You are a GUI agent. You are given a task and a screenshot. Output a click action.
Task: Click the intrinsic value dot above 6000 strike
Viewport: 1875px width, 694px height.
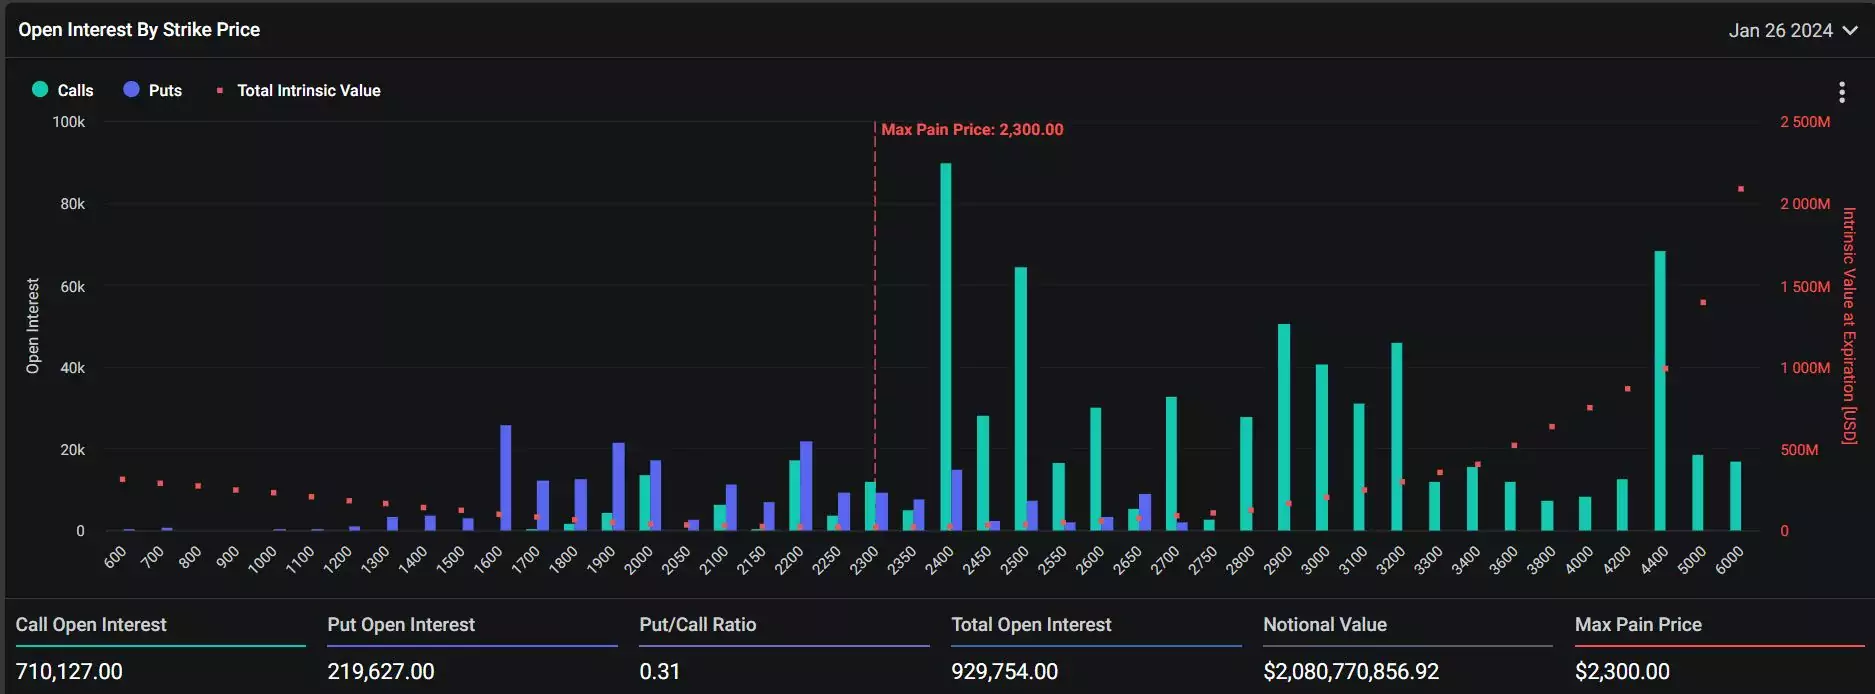click(x=1741, y=189)
